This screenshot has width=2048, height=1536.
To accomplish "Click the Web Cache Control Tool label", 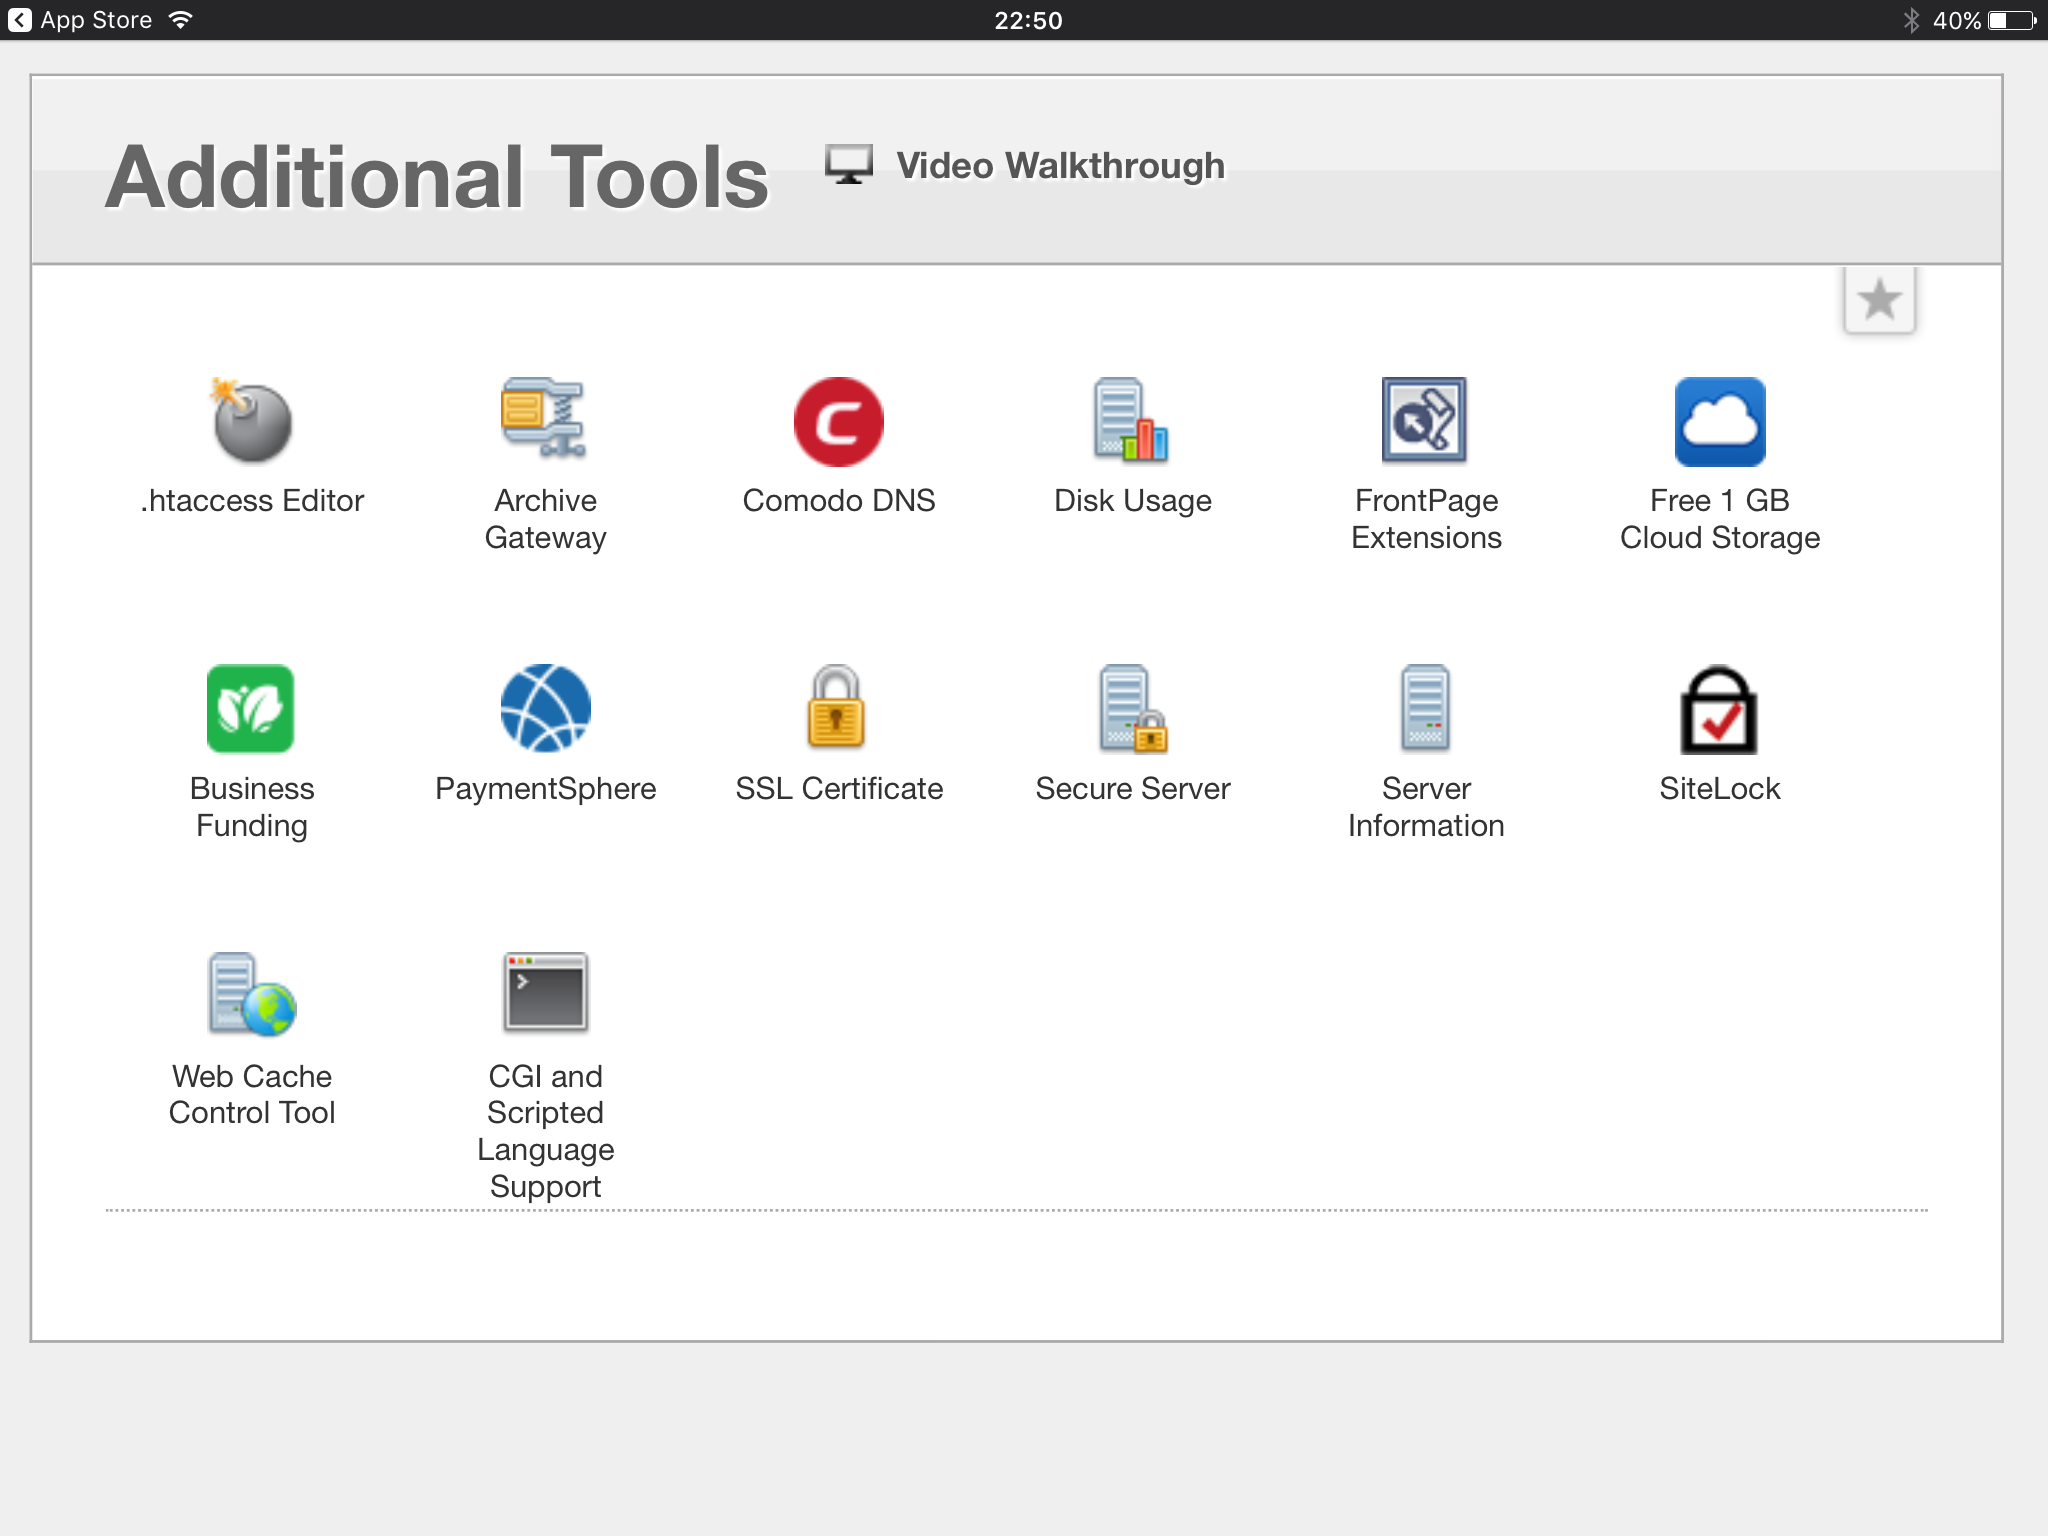I will click(x=251, y=1094).
